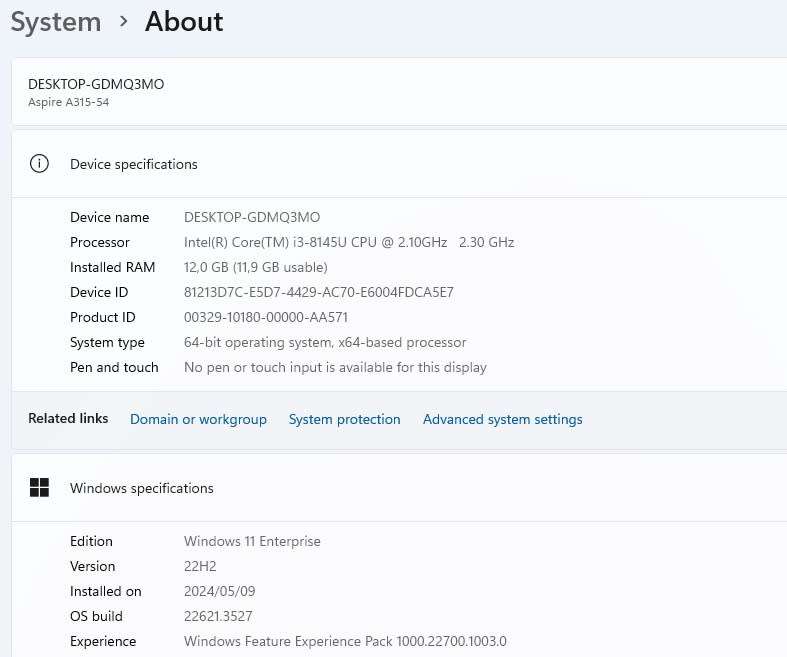The width and height of the screenshot is (787, 657).
Task: Collapse the Windows specifications section header
Action: tap(399, 488)
